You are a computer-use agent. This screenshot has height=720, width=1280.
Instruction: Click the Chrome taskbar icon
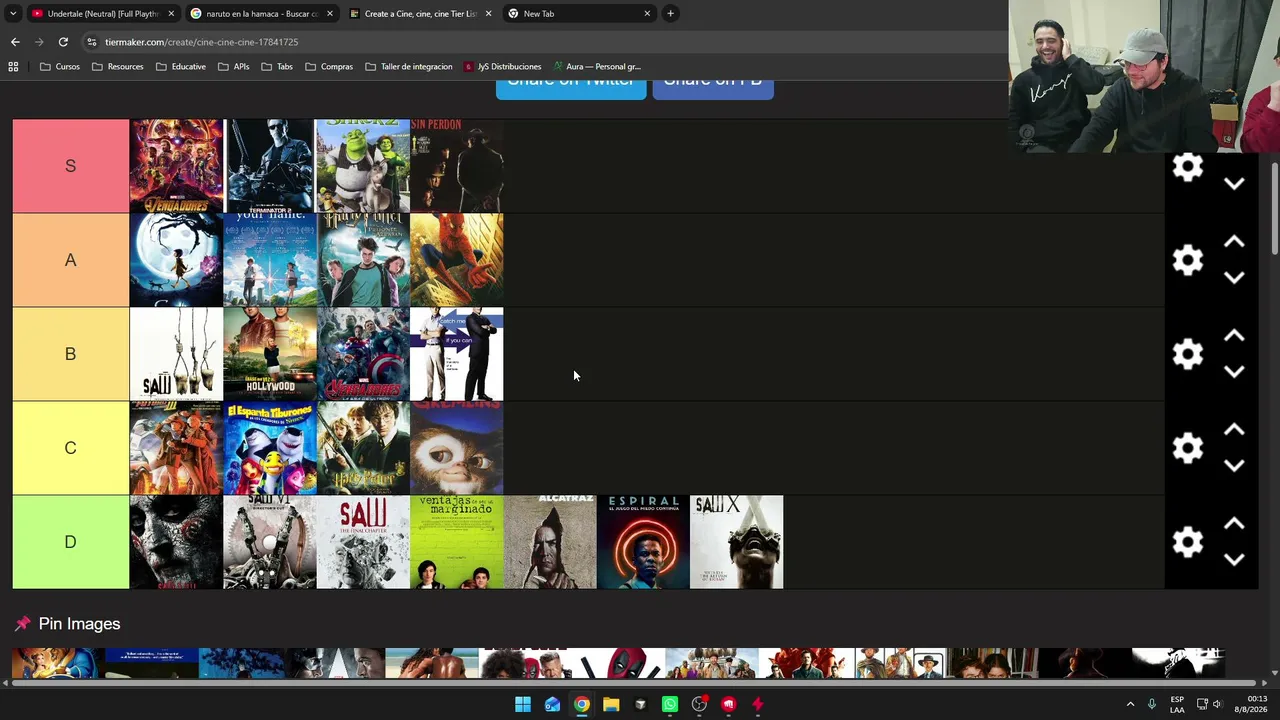click(x=582, y=704)
